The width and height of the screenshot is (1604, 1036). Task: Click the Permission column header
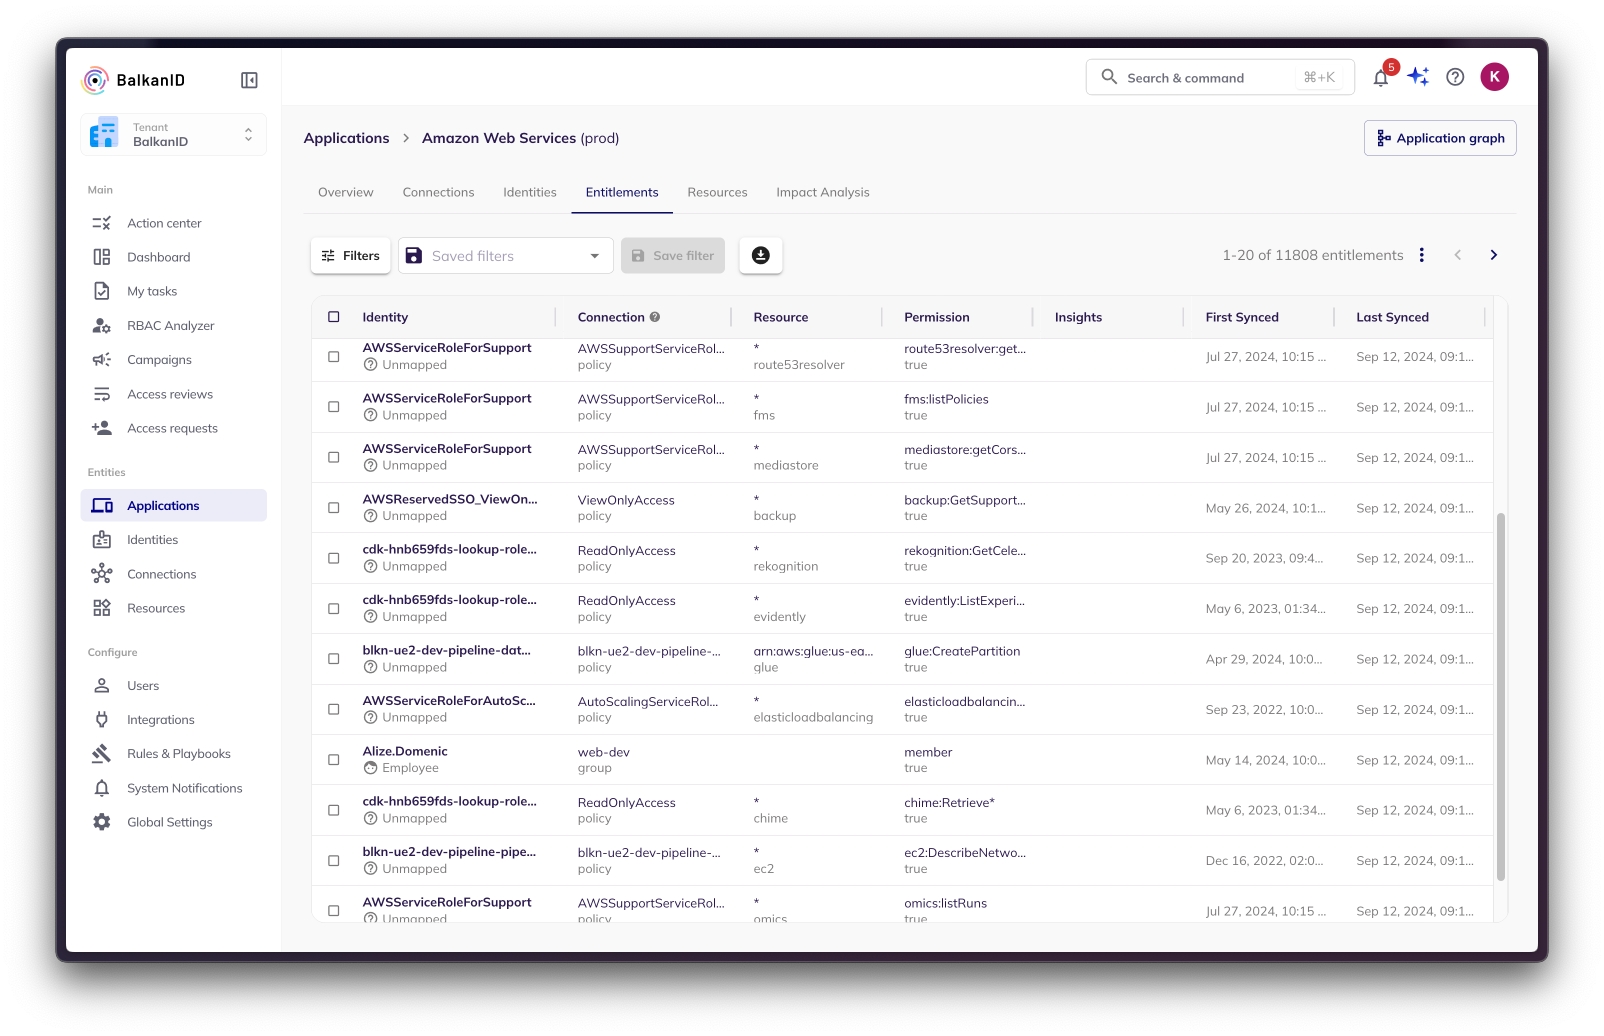tap(937, 317)
